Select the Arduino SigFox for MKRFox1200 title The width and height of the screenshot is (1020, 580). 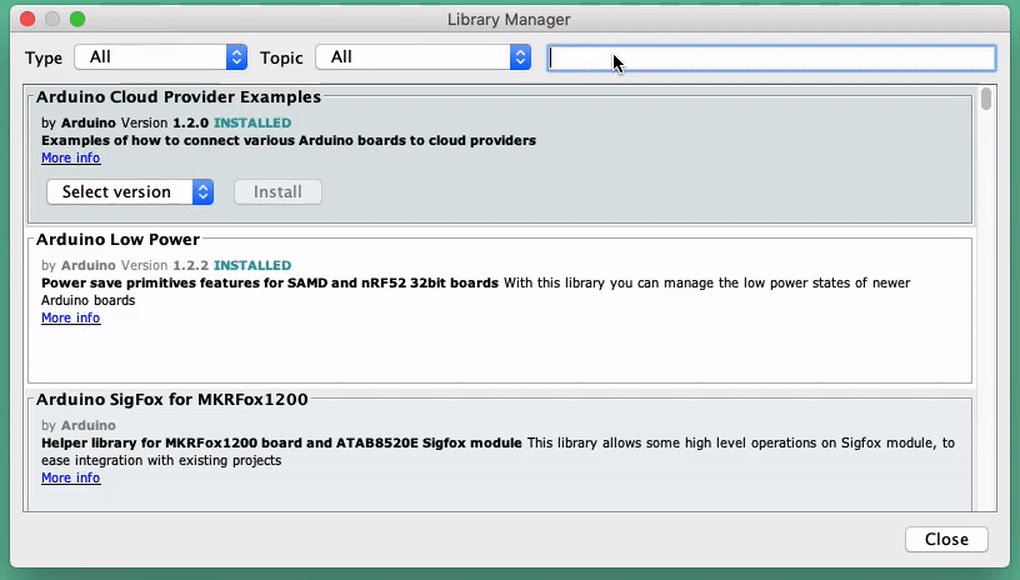(172, 399)
